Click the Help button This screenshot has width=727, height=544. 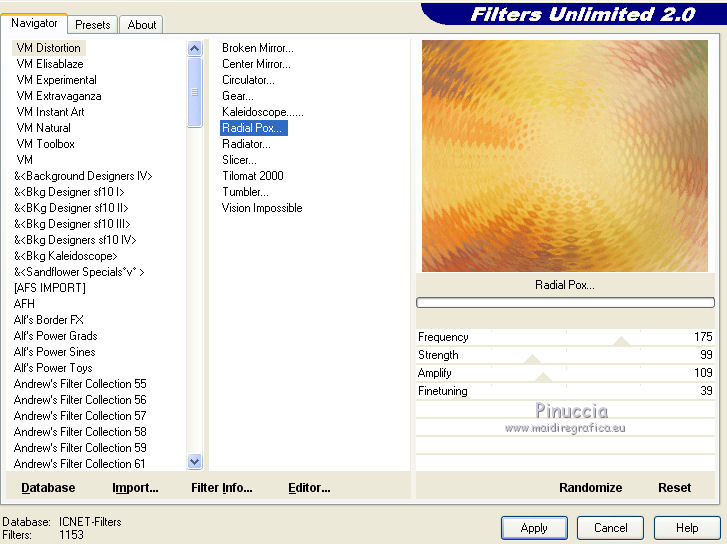[x=687, y=528]
